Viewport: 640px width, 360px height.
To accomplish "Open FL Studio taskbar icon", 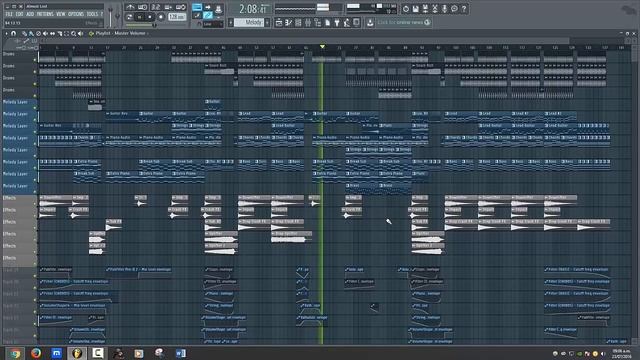I will (77, 353).
